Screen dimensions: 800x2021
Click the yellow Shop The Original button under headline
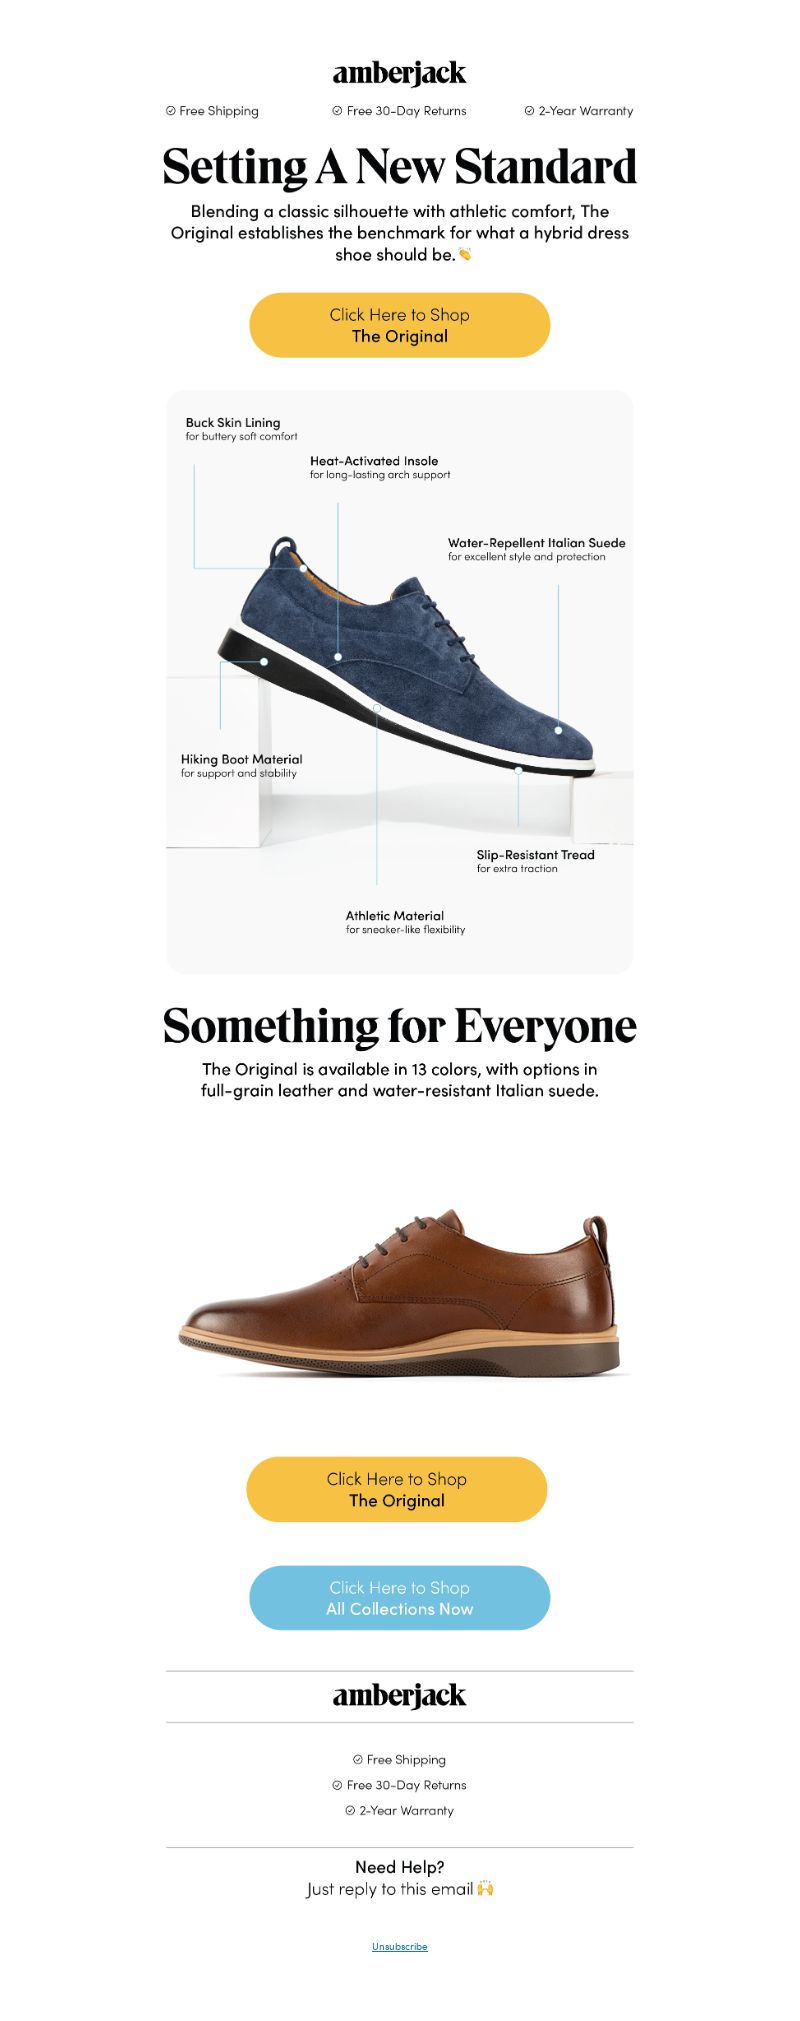pos(400,325)
